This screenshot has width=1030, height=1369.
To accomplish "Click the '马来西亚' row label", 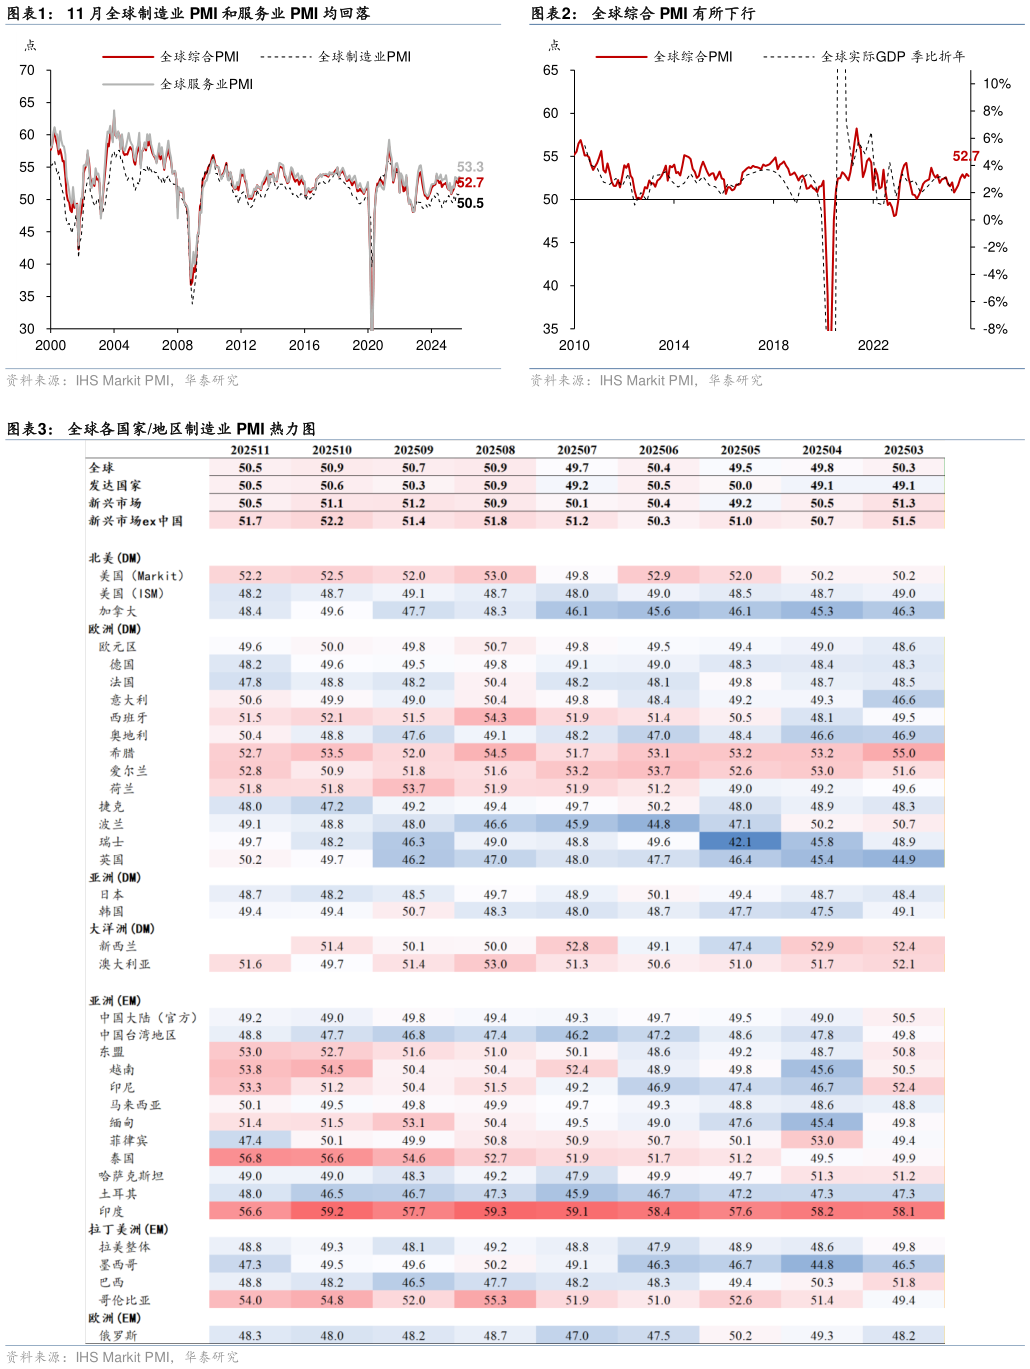I will click(x=135, y=1105).
